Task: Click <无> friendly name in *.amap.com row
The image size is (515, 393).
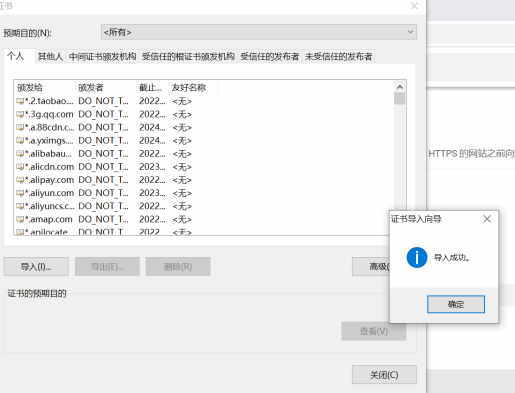Action: click(182, 219)
